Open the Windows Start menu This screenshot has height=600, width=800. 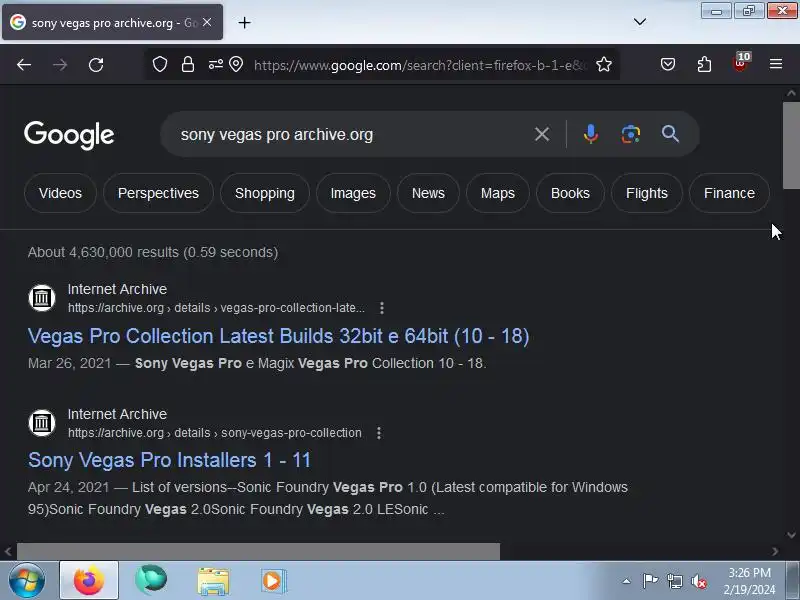26,581
